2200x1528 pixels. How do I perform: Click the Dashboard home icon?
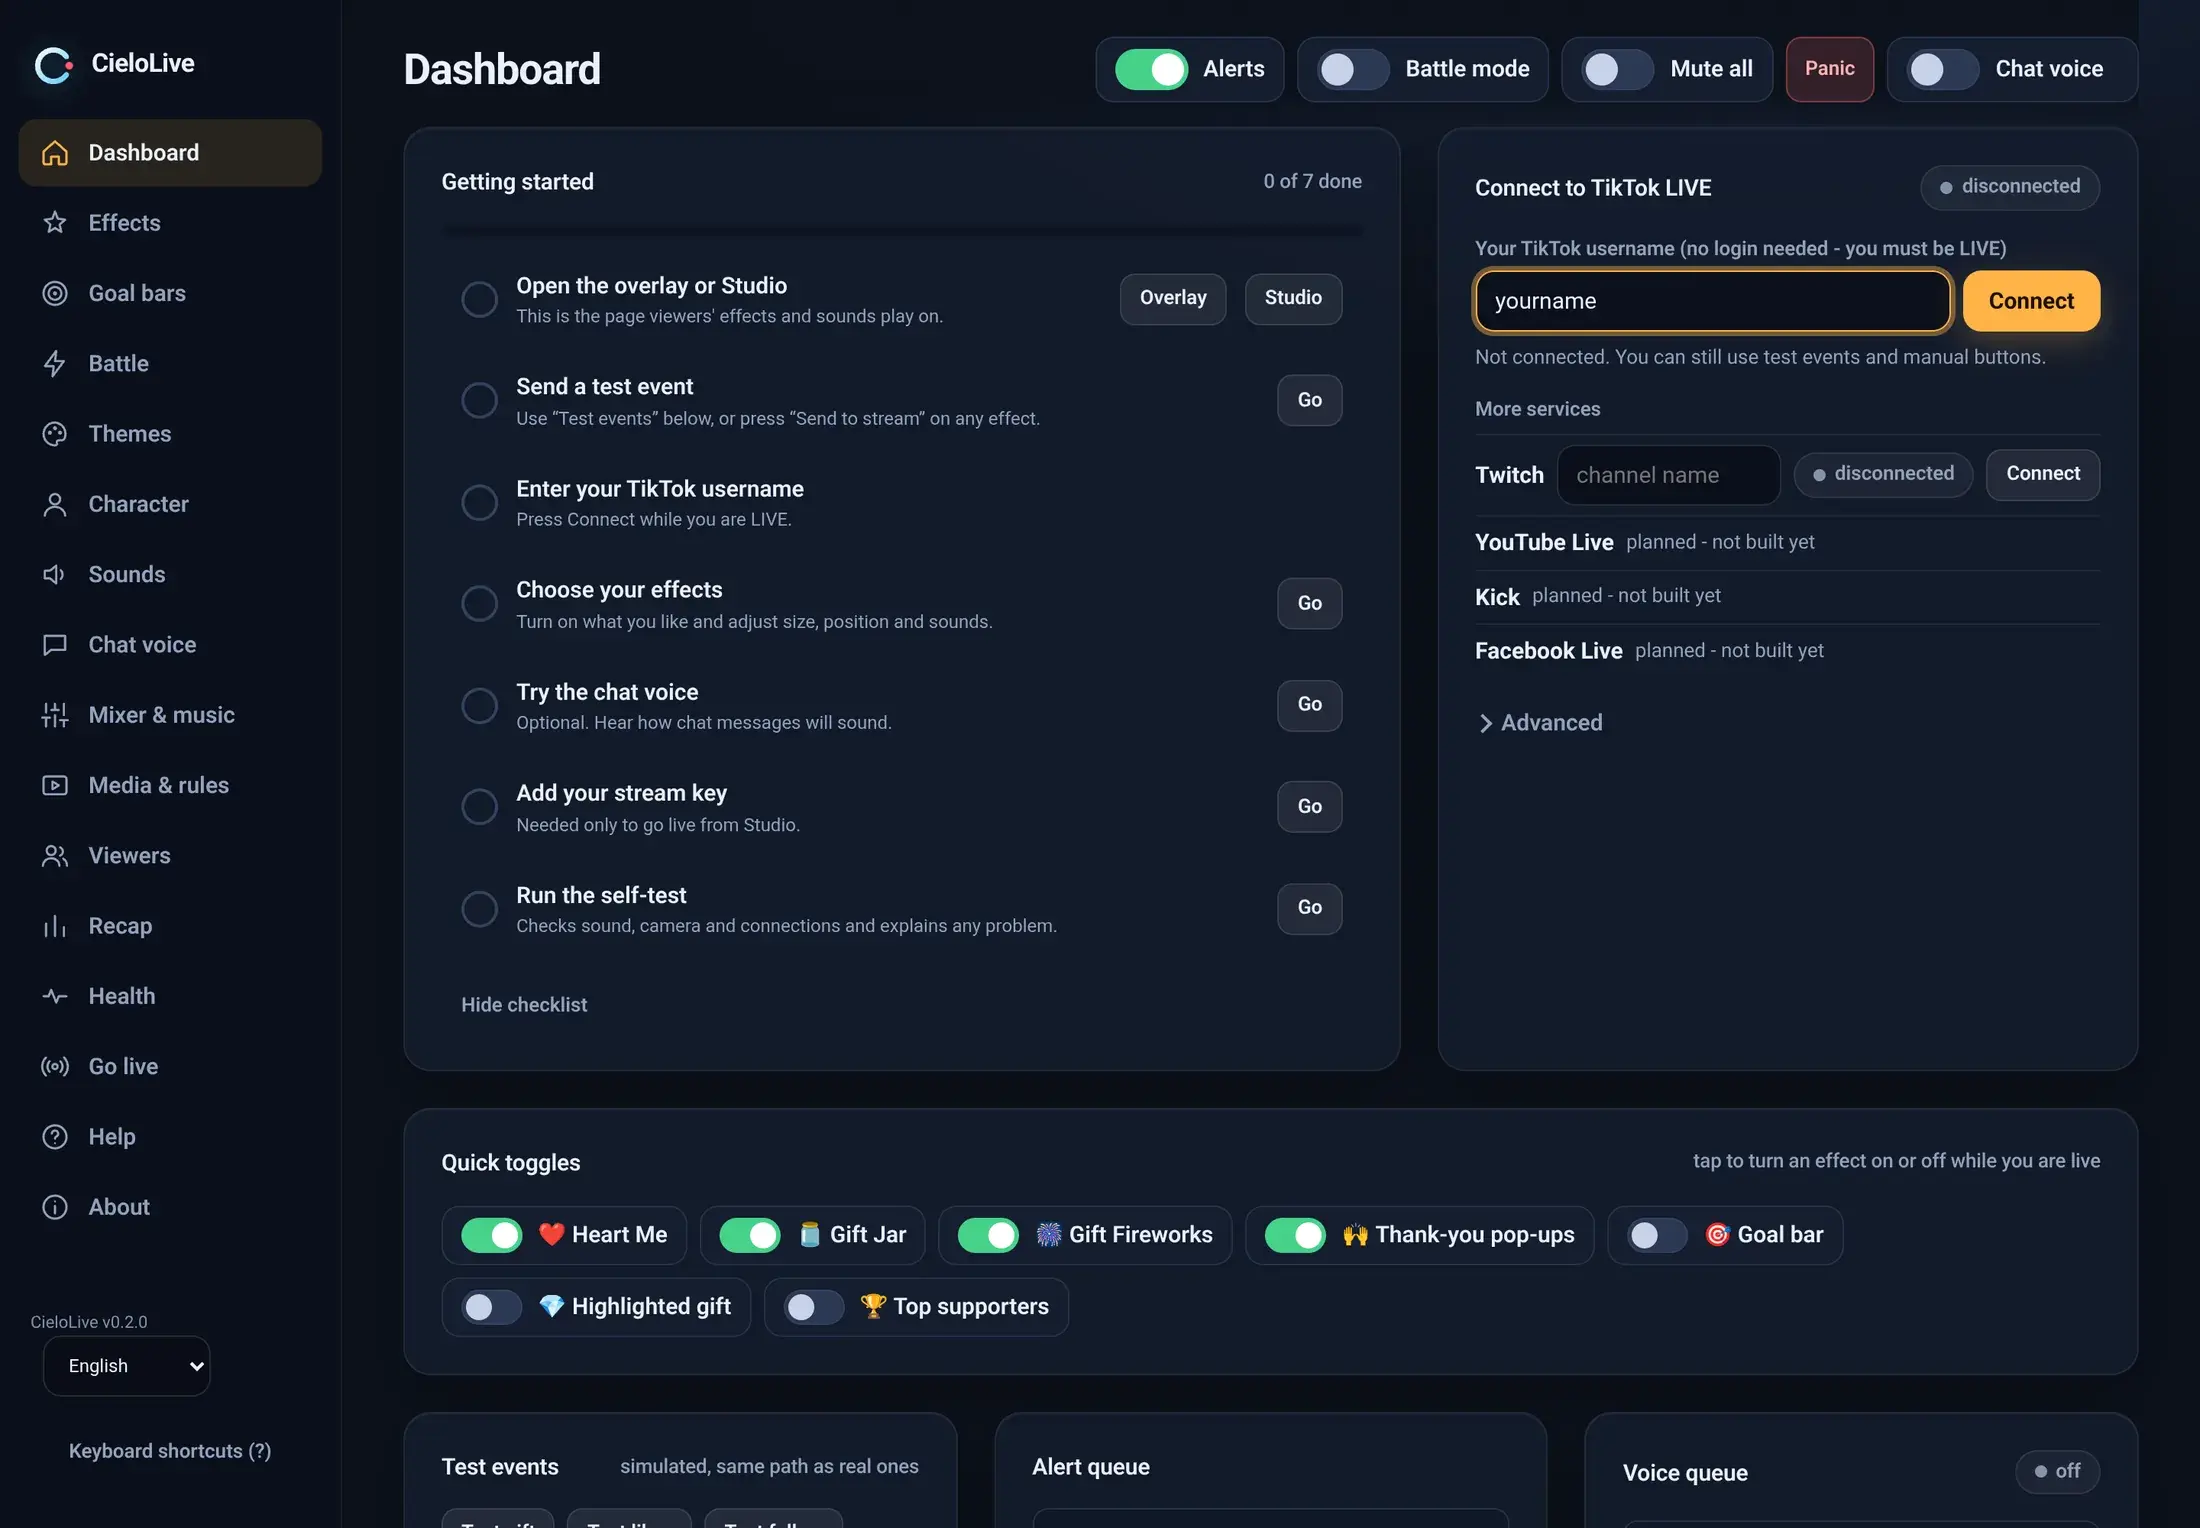[x=55, y=153]
